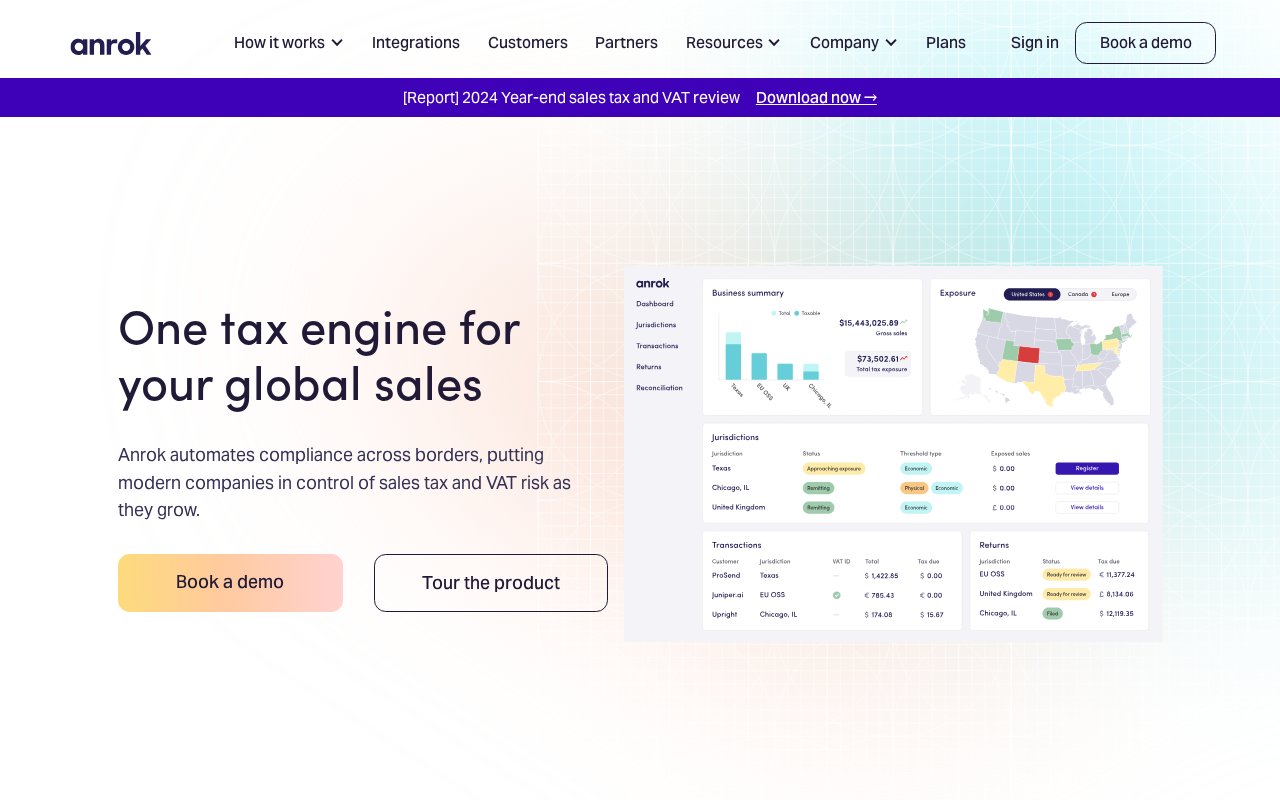Open the Partners nav item
Screen dimensions: 1280x800
coord(626,43)
